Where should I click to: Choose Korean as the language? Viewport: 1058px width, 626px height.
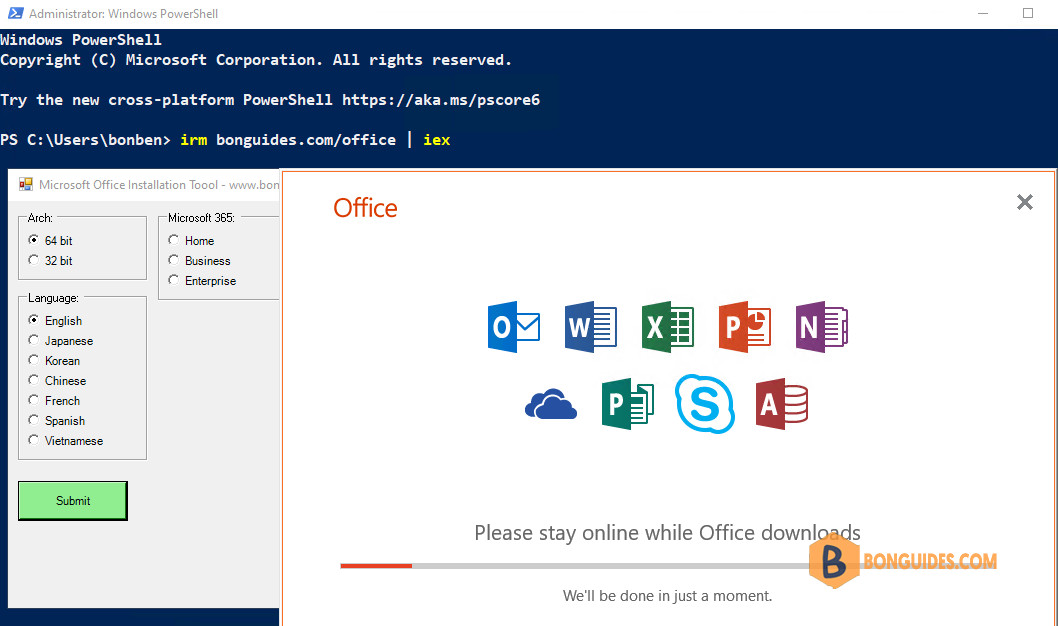pyautogui.click(x=54, y=361)
